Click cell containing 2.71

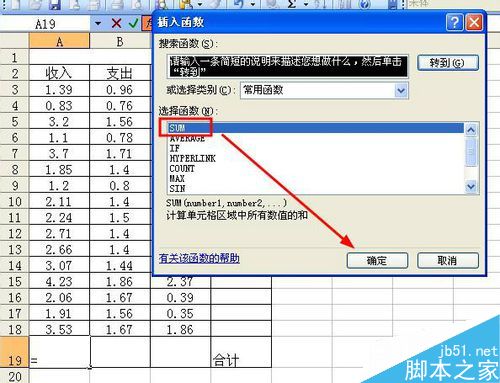[59, 233]
